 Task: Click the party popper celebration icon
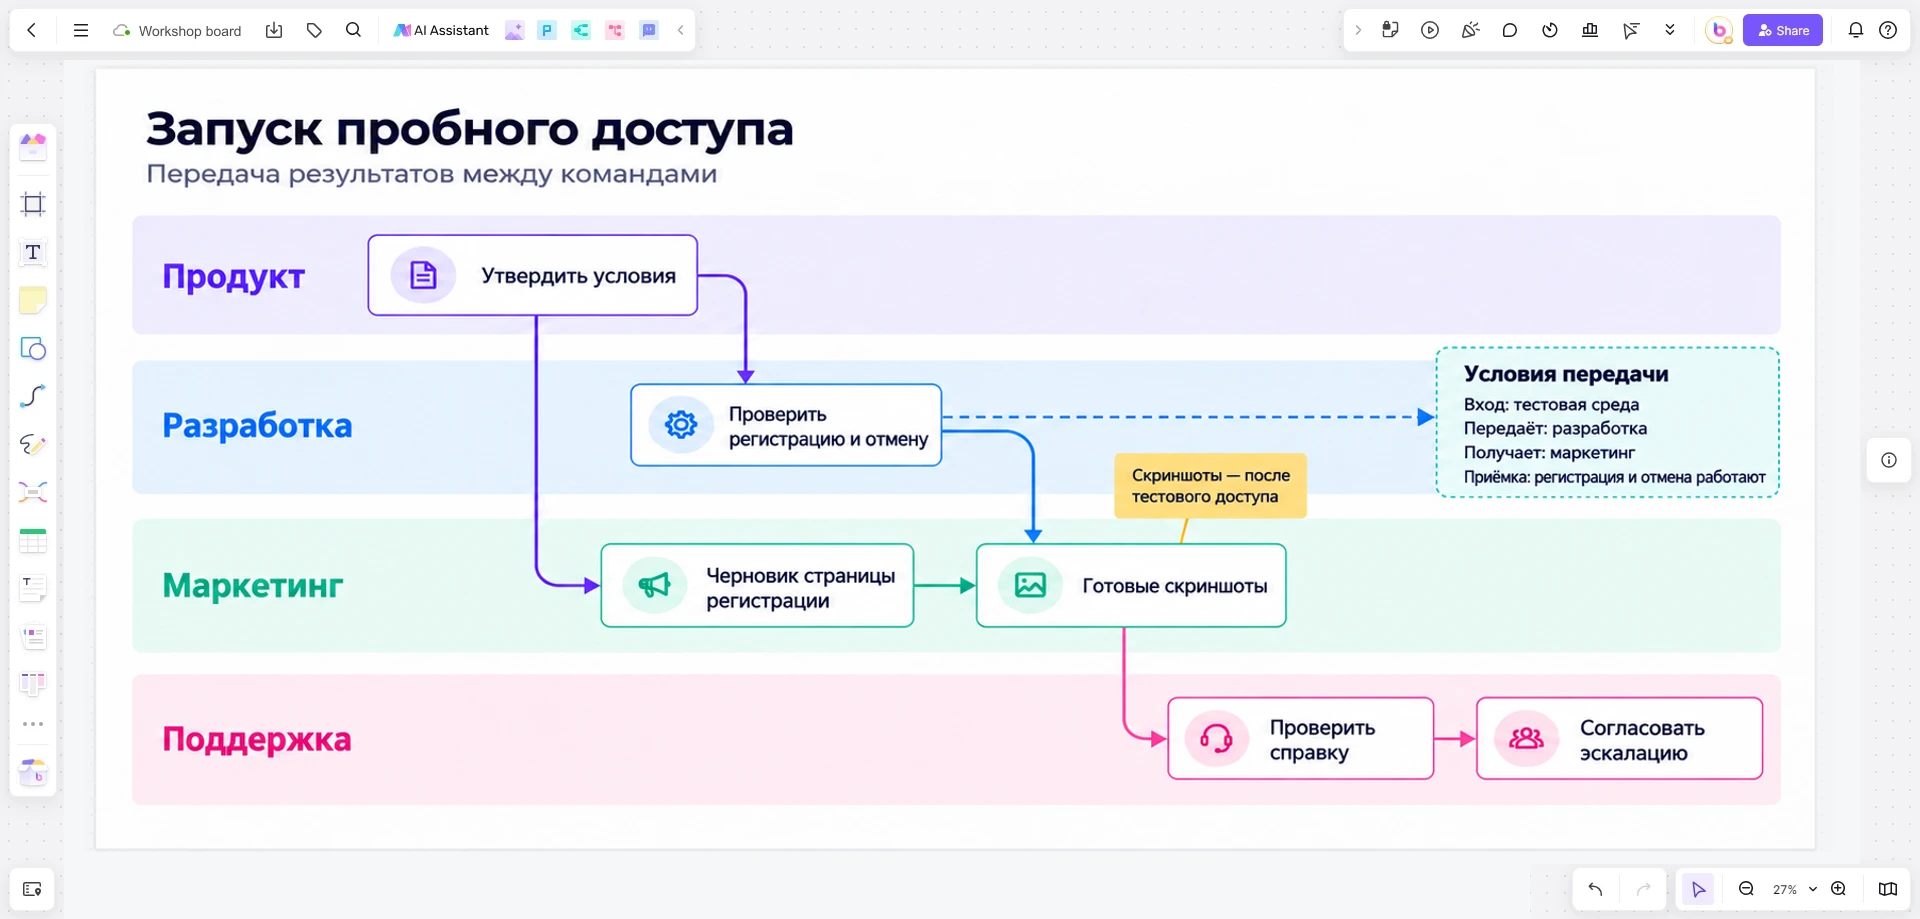pos(1470,30)
